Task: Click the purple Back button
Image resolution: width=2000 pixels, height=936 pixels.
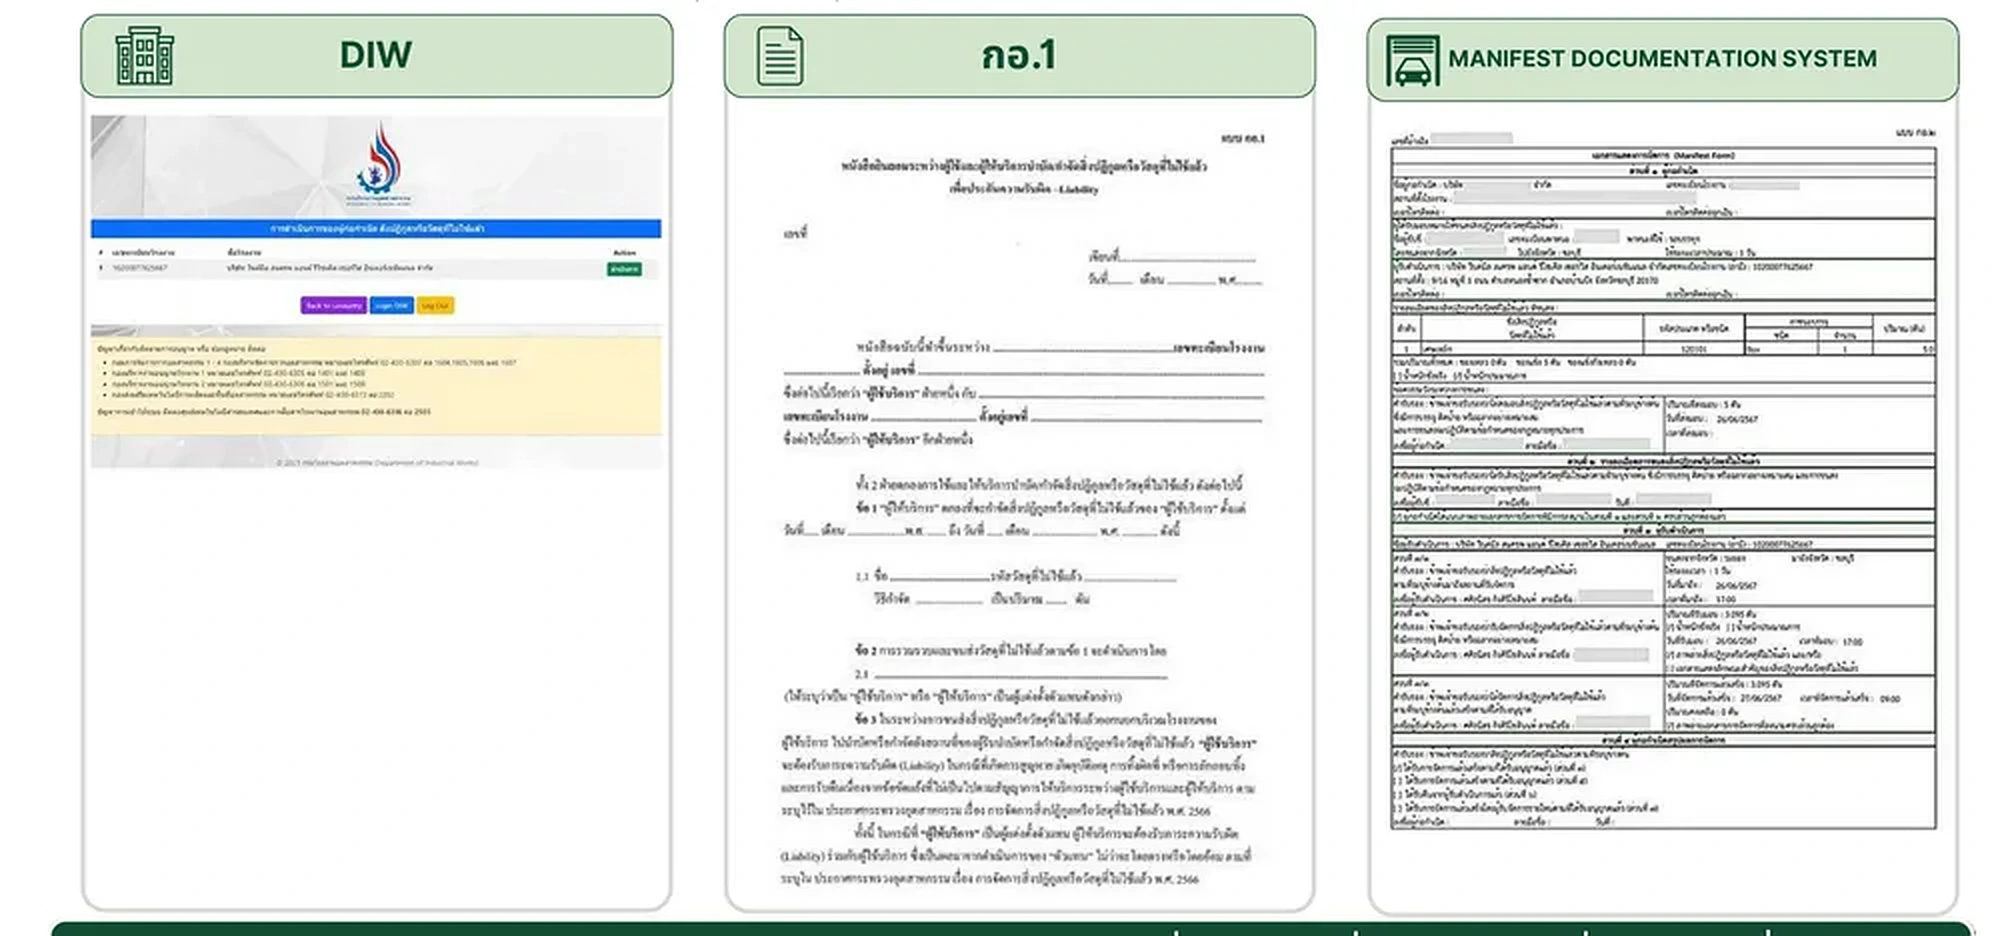Action: click(x=333, y=305)
